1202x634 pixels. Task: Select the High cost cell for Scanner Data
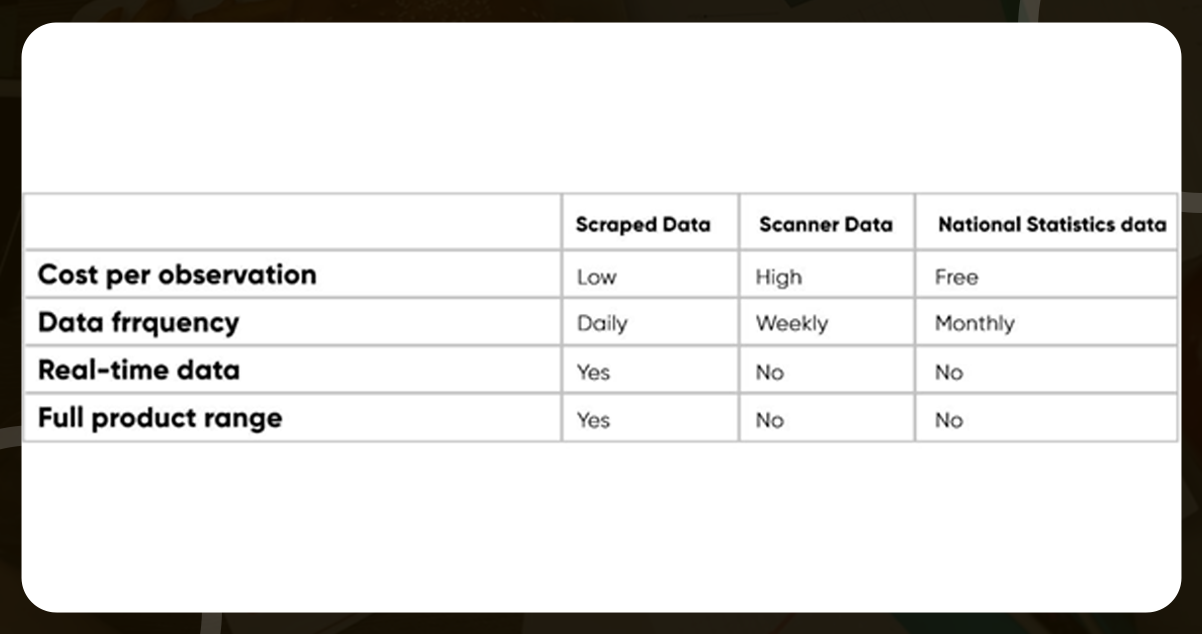tap(778, 277)
